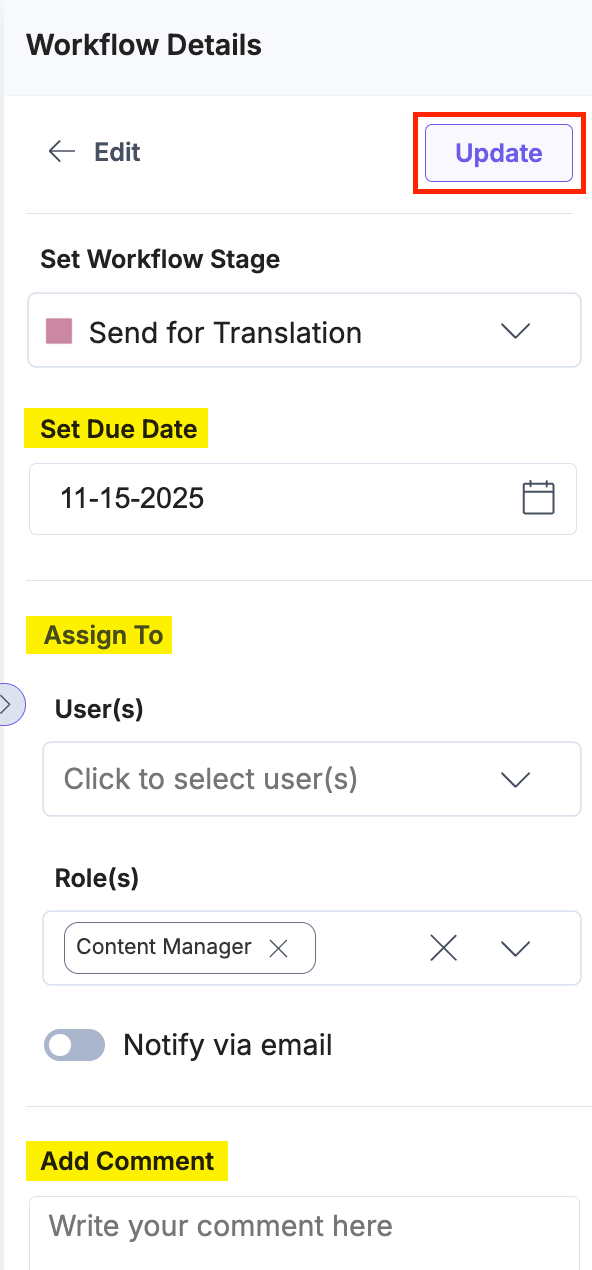Click the chevron on the Role(s) field

[x=515, y=948]
